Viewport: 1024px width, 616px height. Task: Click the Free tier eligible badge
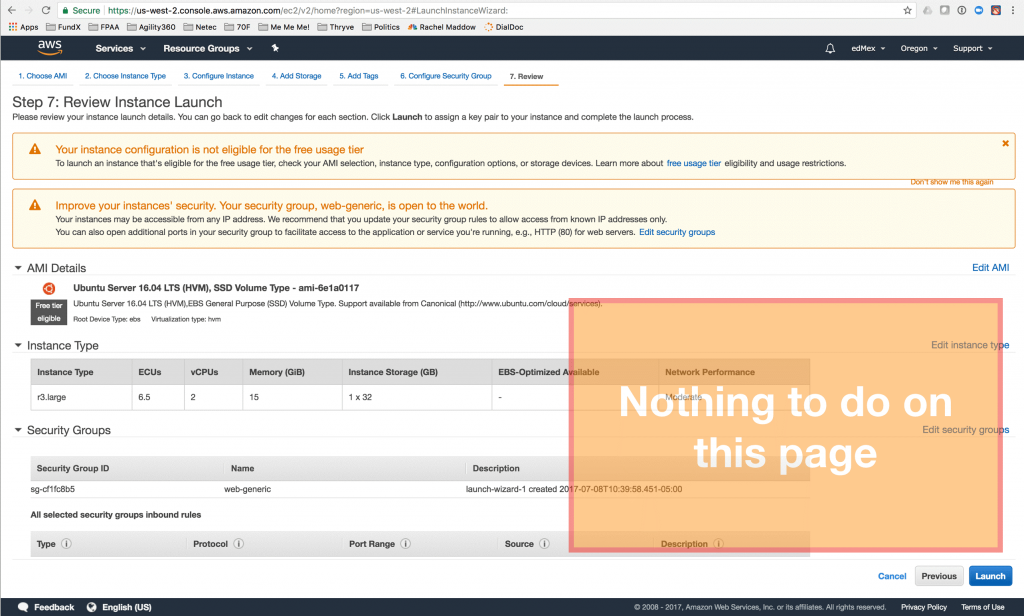pos(49,312)
